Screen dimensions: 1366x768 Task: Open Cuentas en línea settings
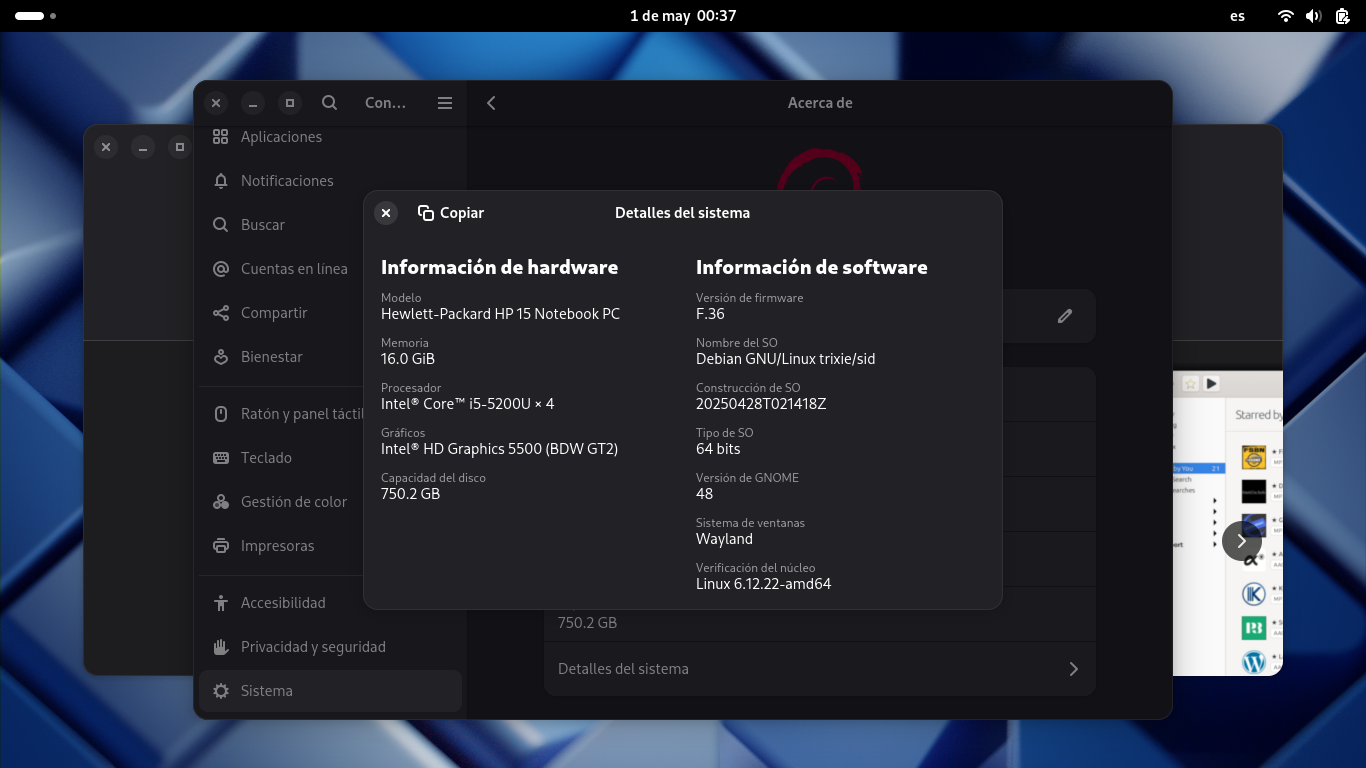tap(330, 269)
